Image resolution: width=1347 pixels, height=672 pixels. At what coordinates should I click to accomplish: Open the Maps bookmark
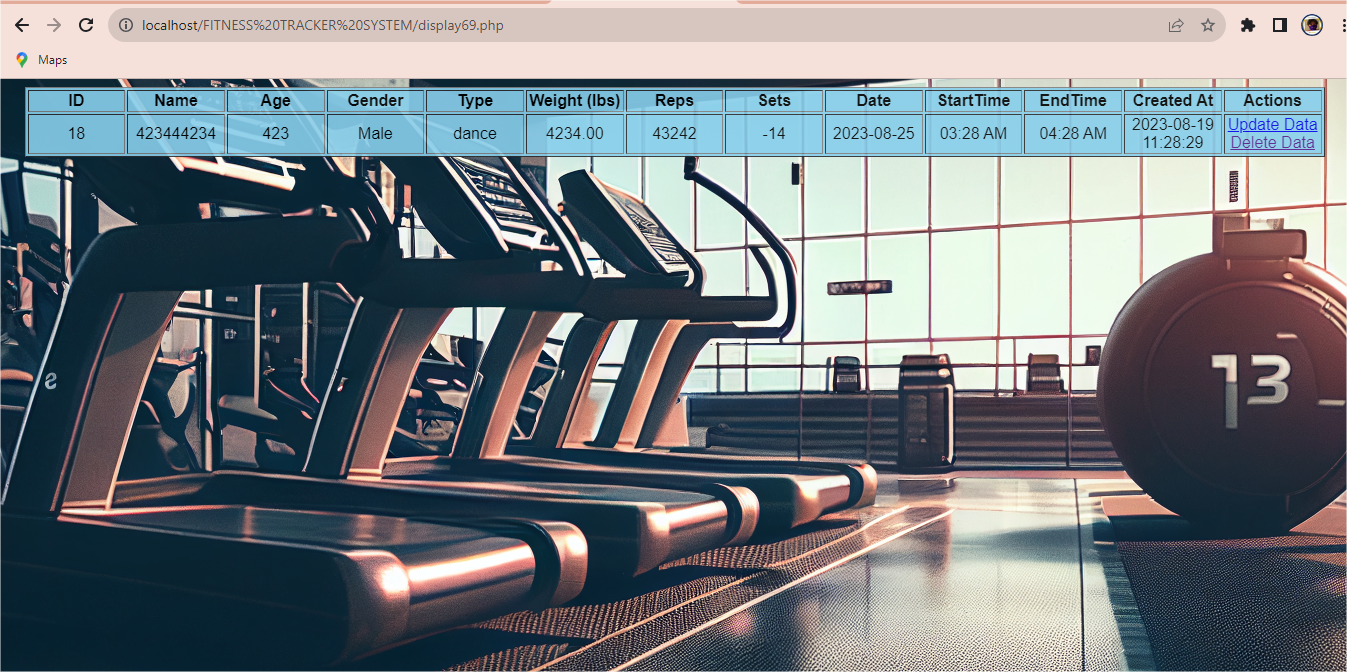pos(41,60)
